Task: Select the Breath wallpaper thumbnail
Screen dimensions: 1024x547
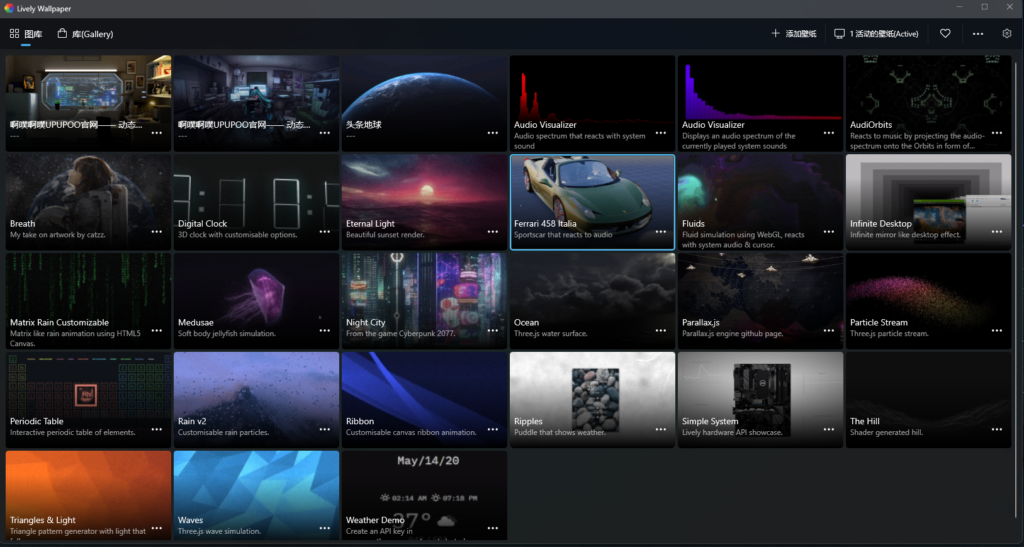Action: pyautogui.click(x=88, y=202)
